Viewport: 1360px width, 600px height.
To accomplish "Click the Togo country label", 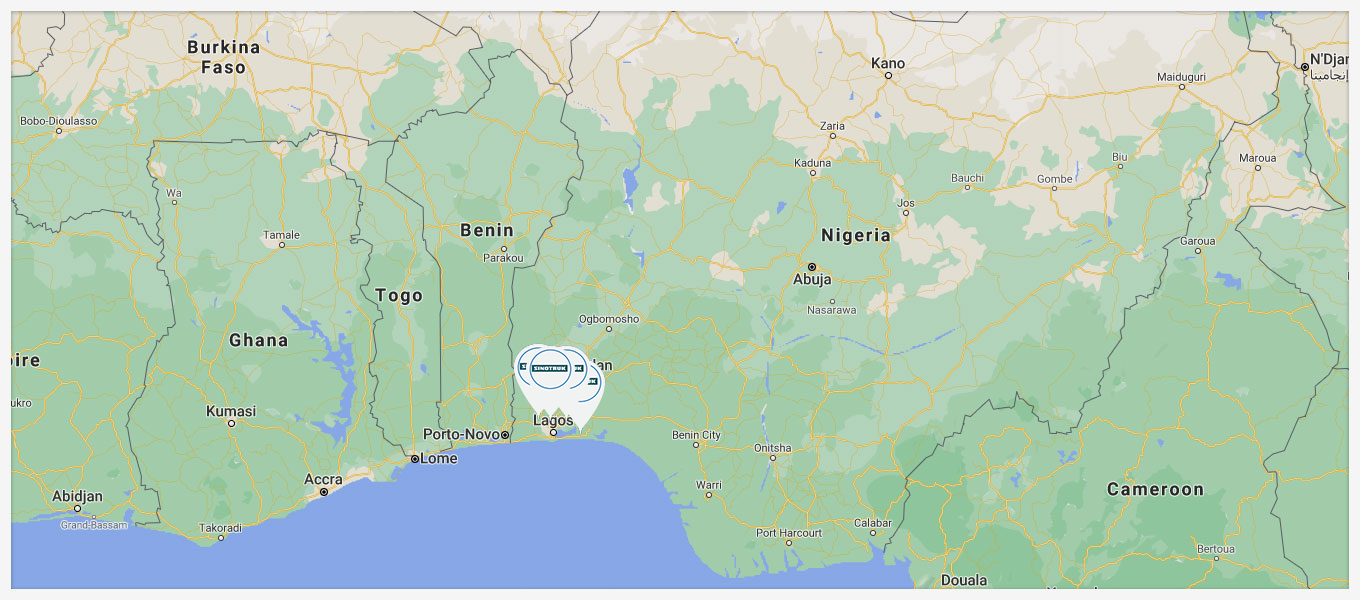I will [x=399, y=295].
